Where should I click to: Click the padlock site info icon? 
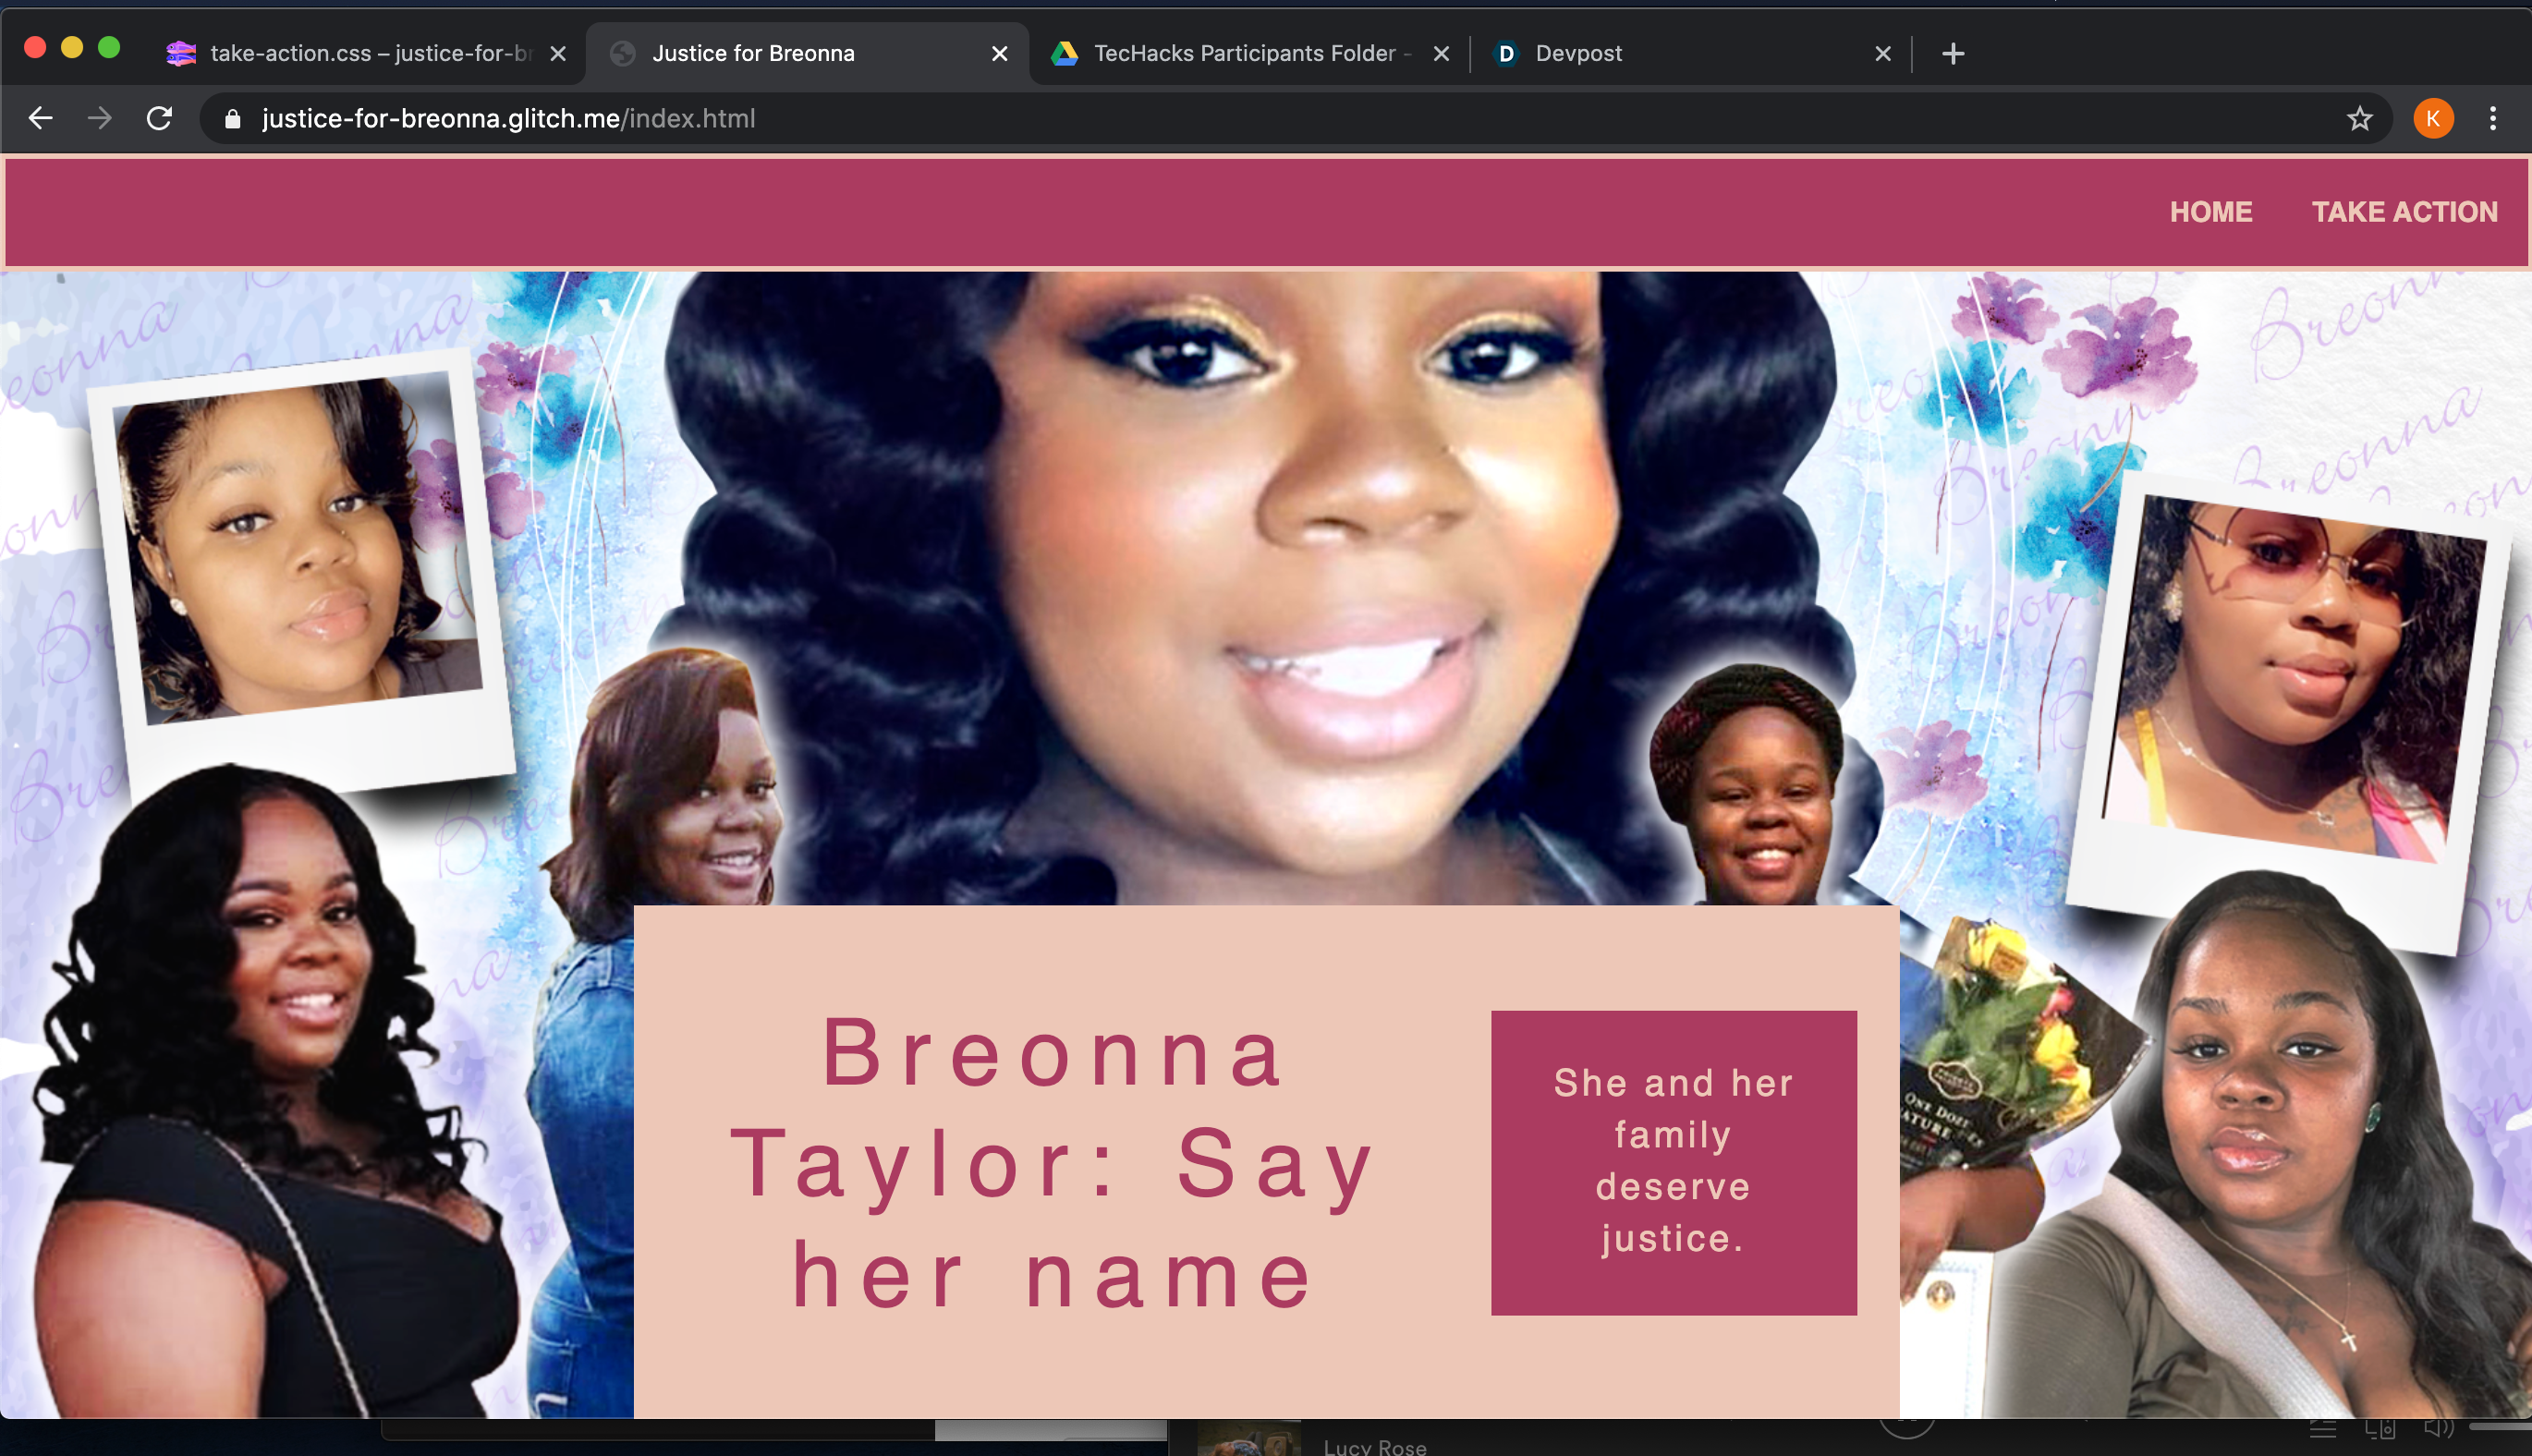click(233, 119)
